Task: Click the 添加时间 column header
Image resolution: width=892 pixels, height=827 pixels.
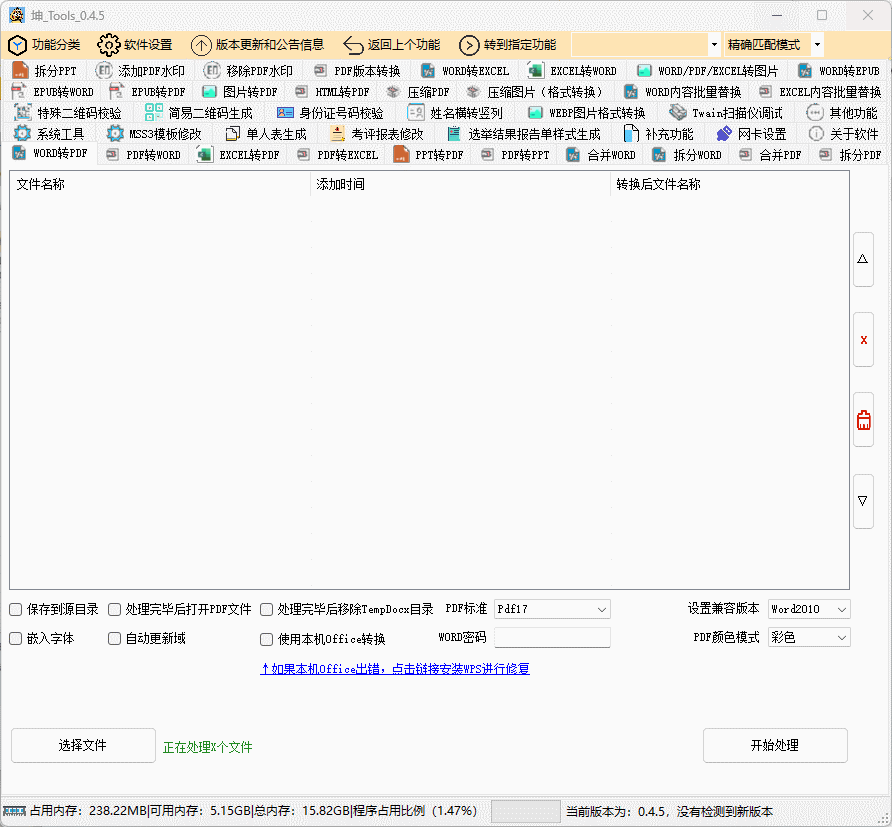Action: tap(460, 184)
